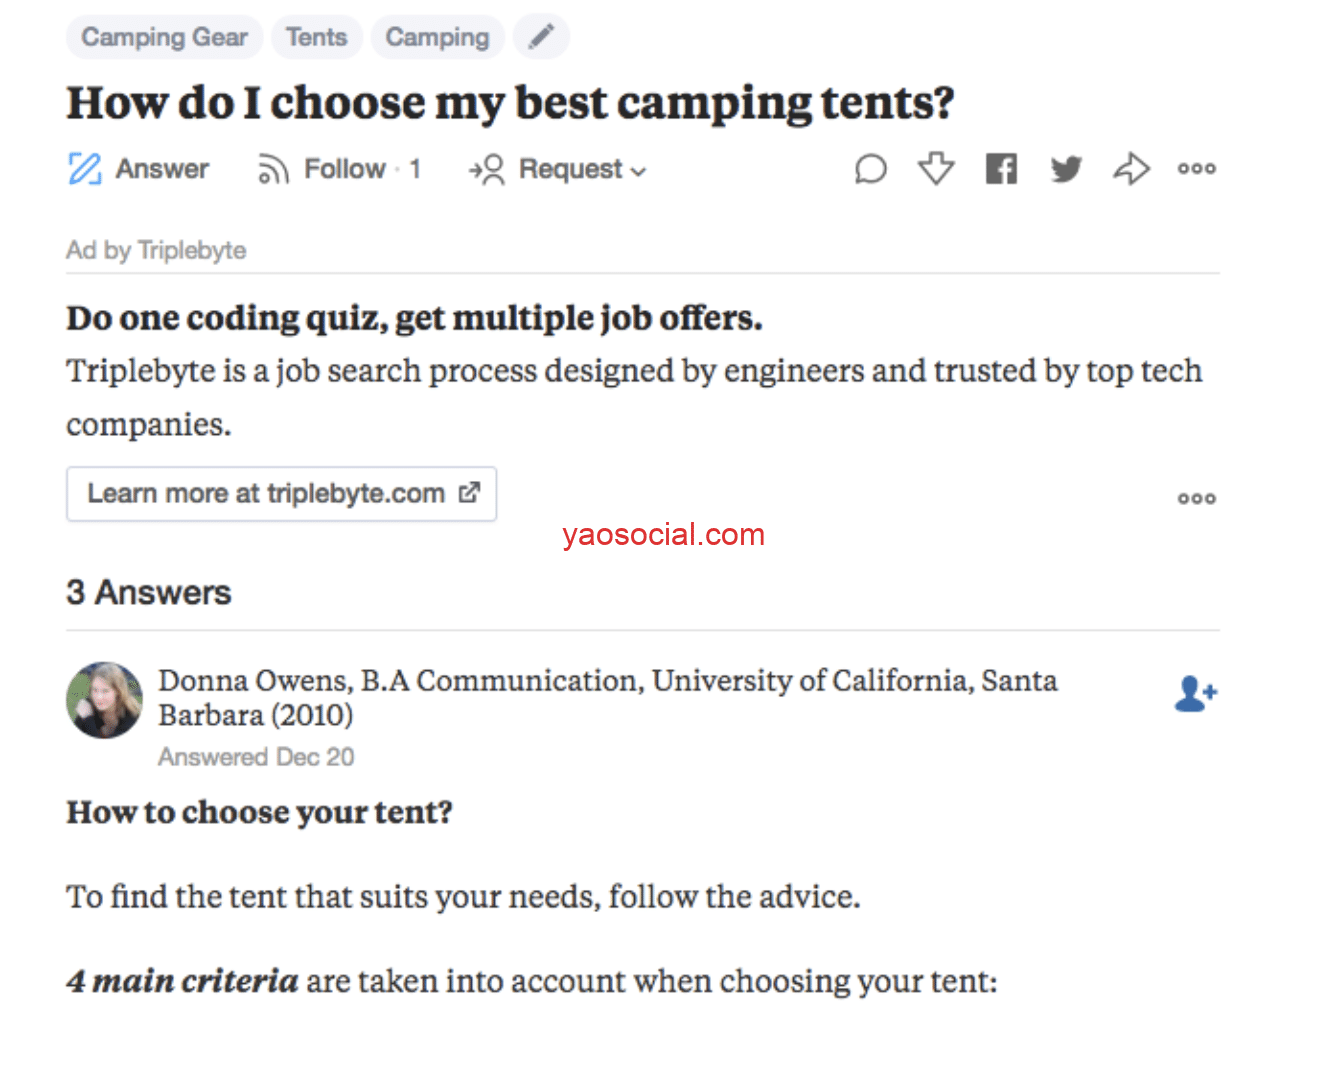Click Learn more at triplebyte.com
Screen dimensions: 1326x1074
click(282, 494)
